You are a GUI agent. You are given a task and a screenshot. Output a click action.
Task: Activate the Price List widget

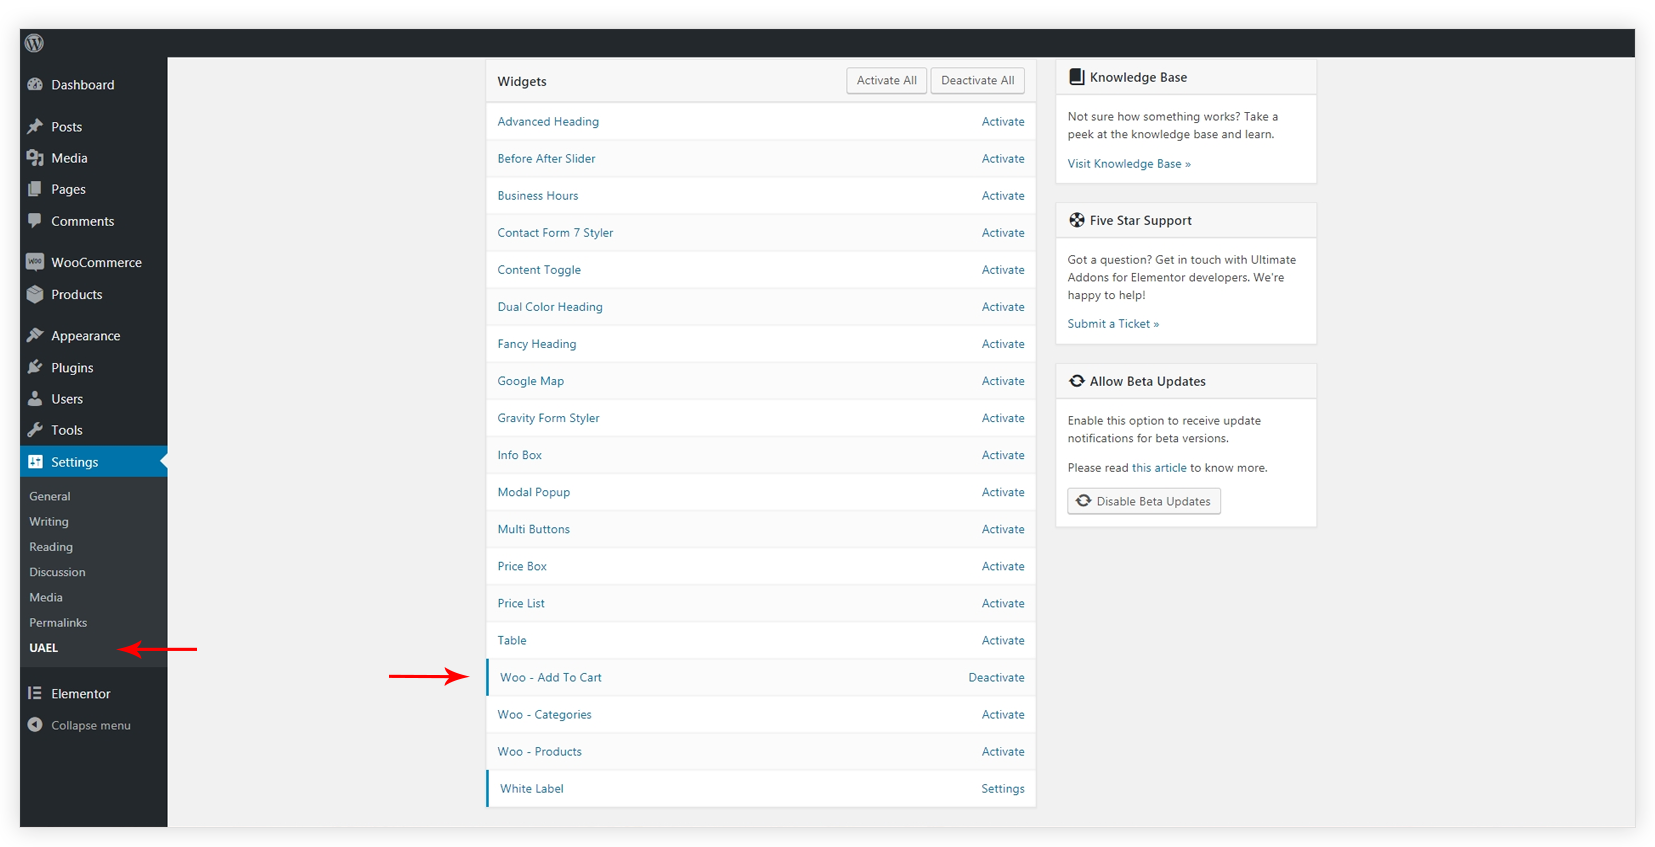(1003, 603)
